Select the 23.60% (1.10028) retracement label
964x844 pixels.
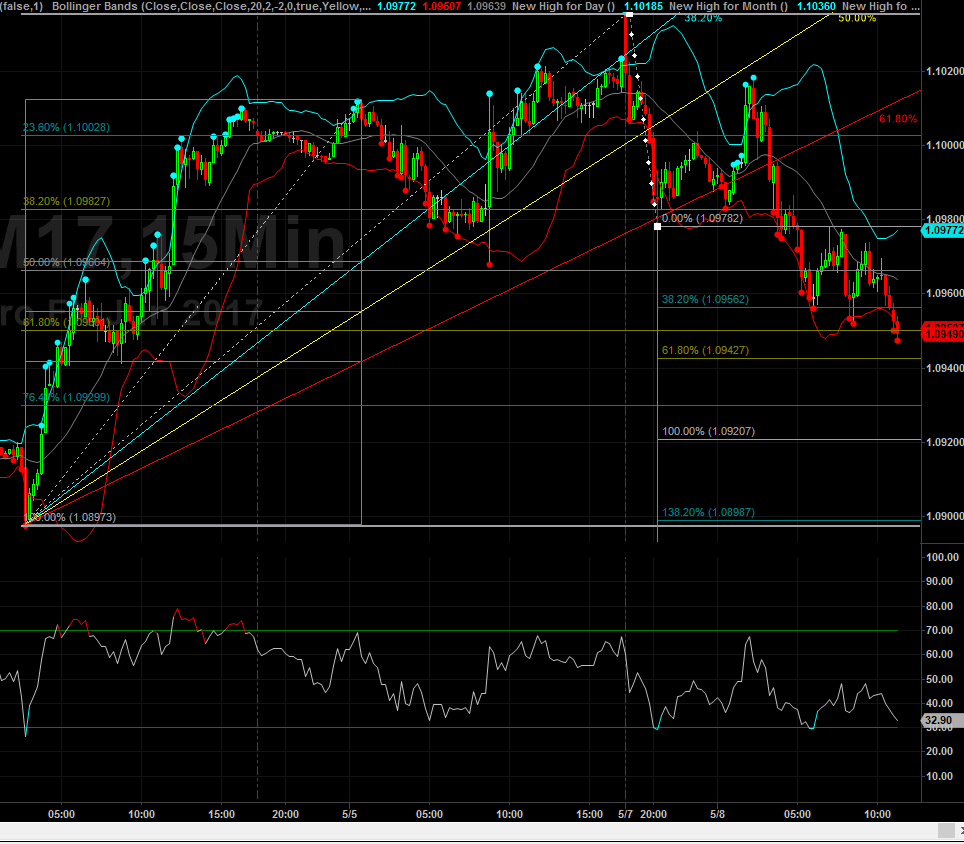pos(67,127)
